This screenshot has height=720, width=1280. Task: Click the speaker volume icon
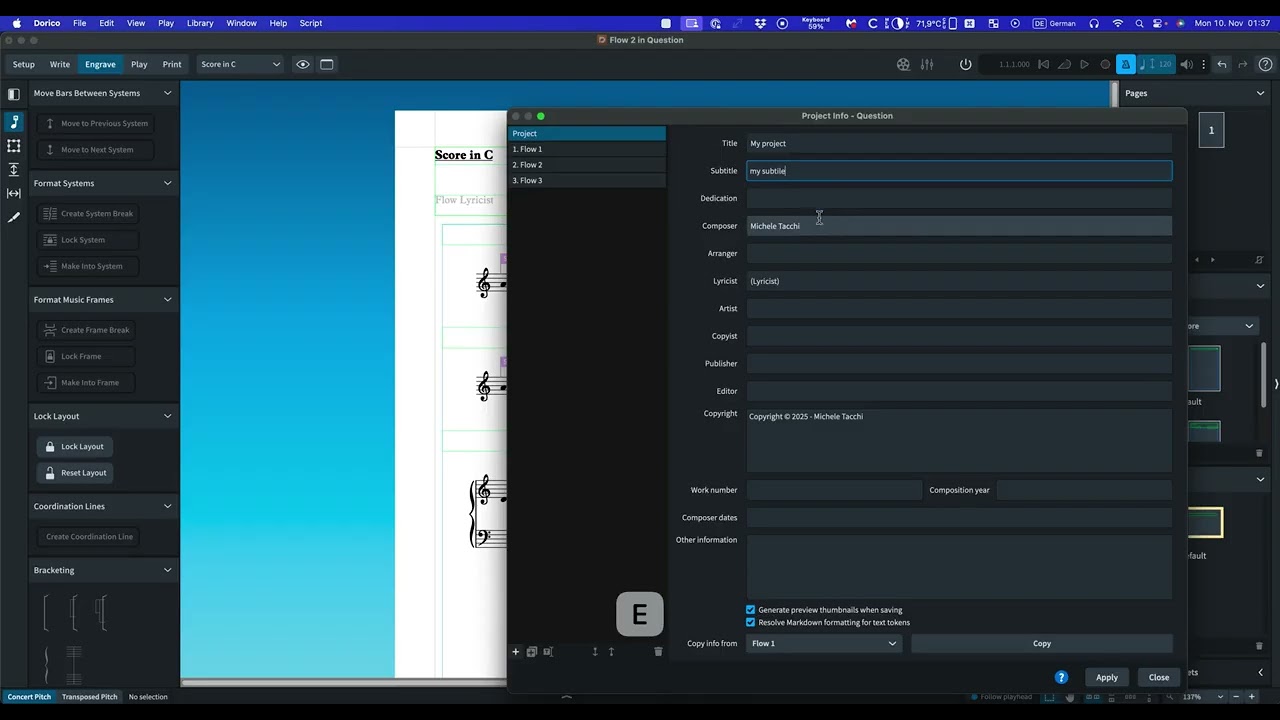[x=1186, y=64]
